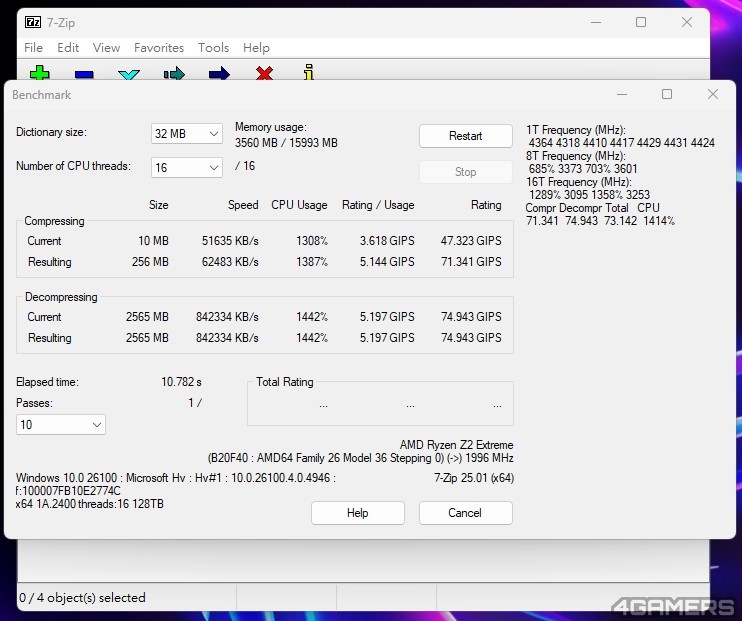Open the File menu
The height and width of the screenshot is (621, 742).
(x=33, y=48)
